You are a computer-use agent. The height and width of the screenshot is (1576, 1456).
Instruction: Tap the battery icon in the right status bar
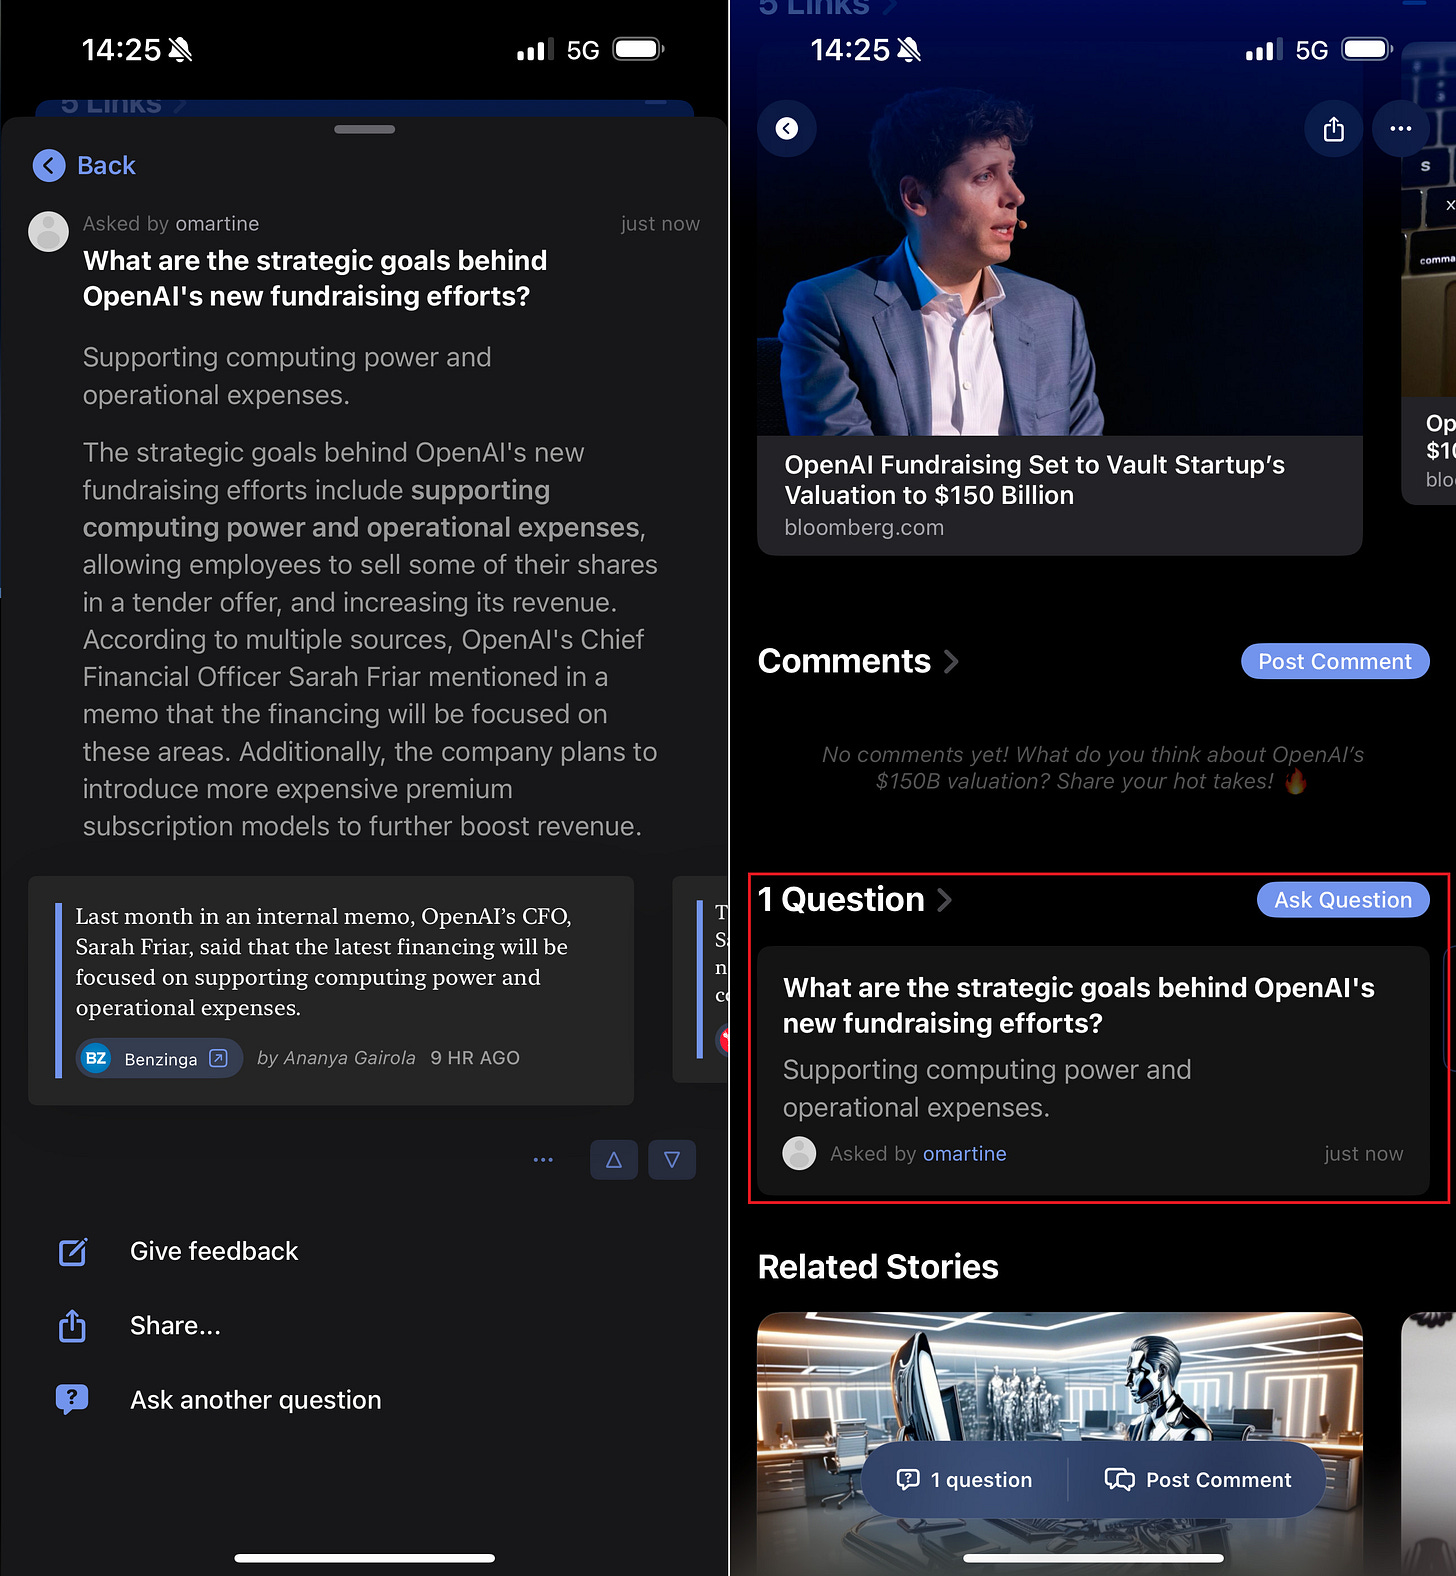[x=1367, y=49]
